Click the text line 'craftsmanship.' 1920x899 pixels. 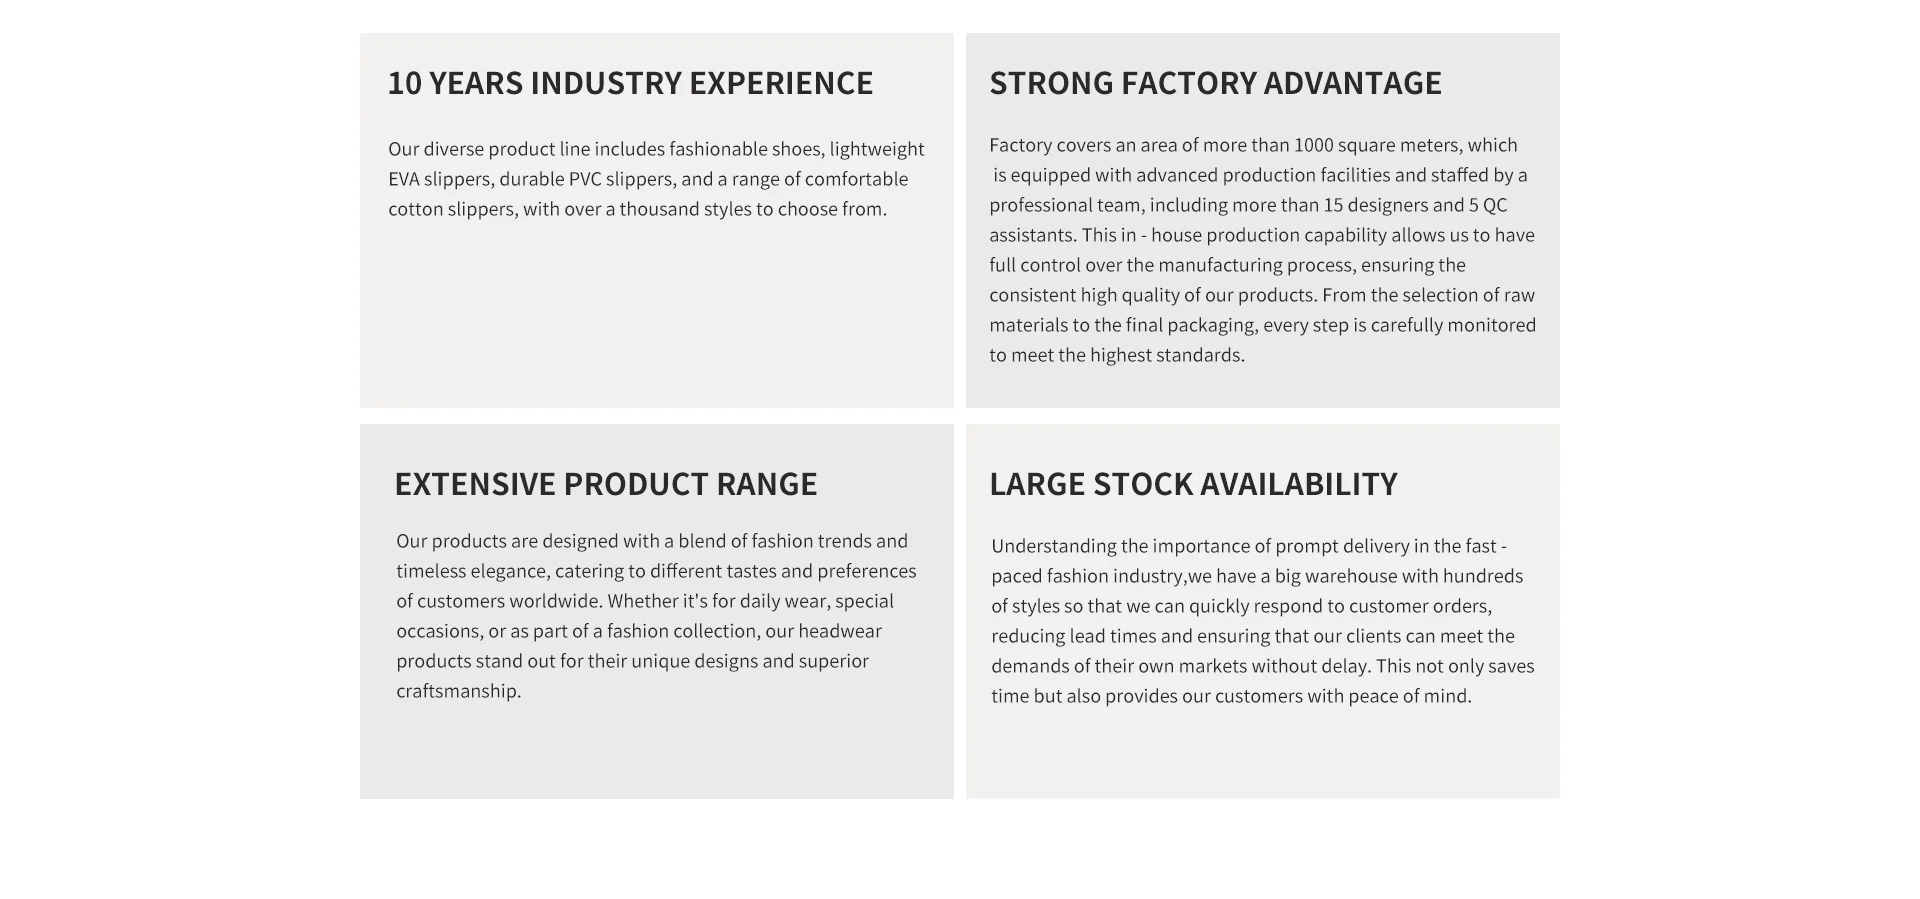click(458, 691)
